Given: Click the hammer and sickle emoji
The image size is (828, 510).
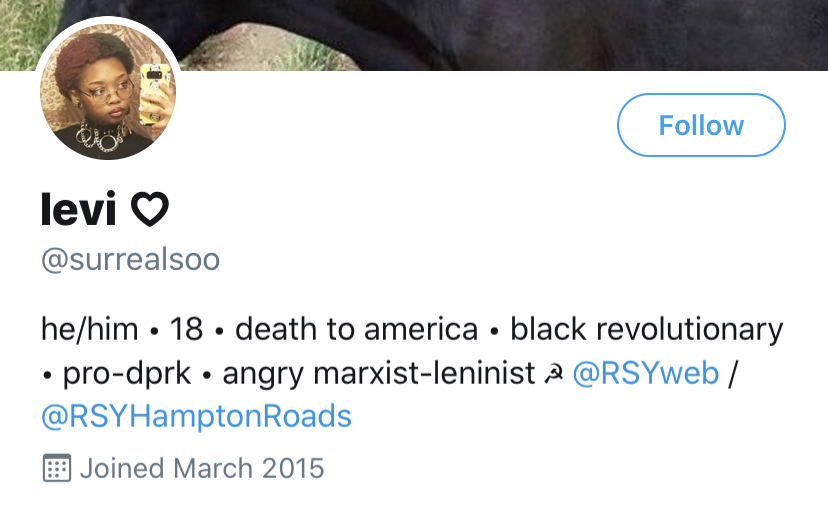Looking at the screenshot, I should [x=553, y=374].
